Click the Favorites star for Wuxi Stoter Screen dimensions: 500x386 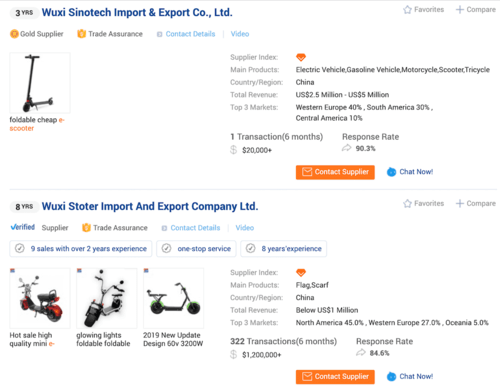407,204
